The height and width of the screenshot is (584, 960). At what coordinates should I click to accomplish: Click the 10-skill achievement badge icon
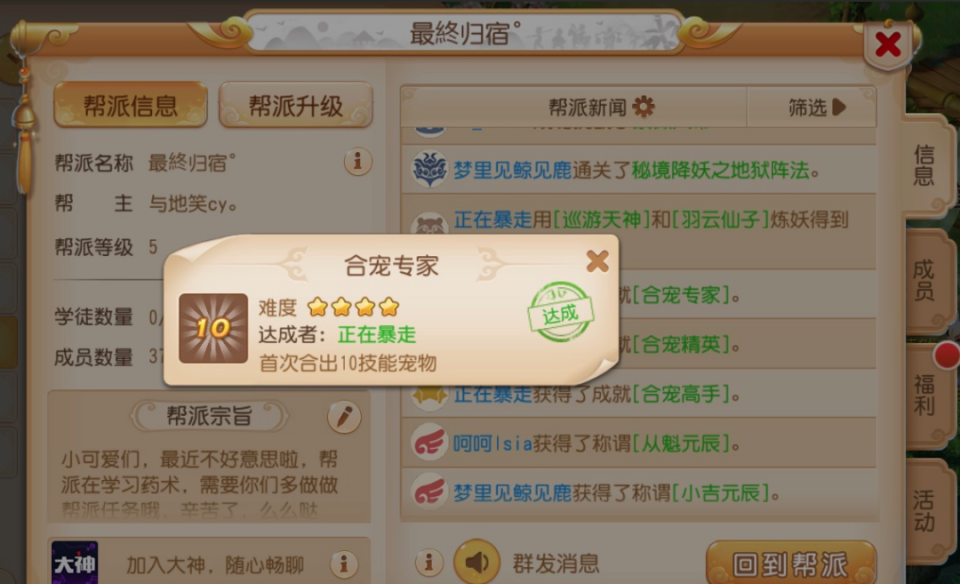coord(213,328)
